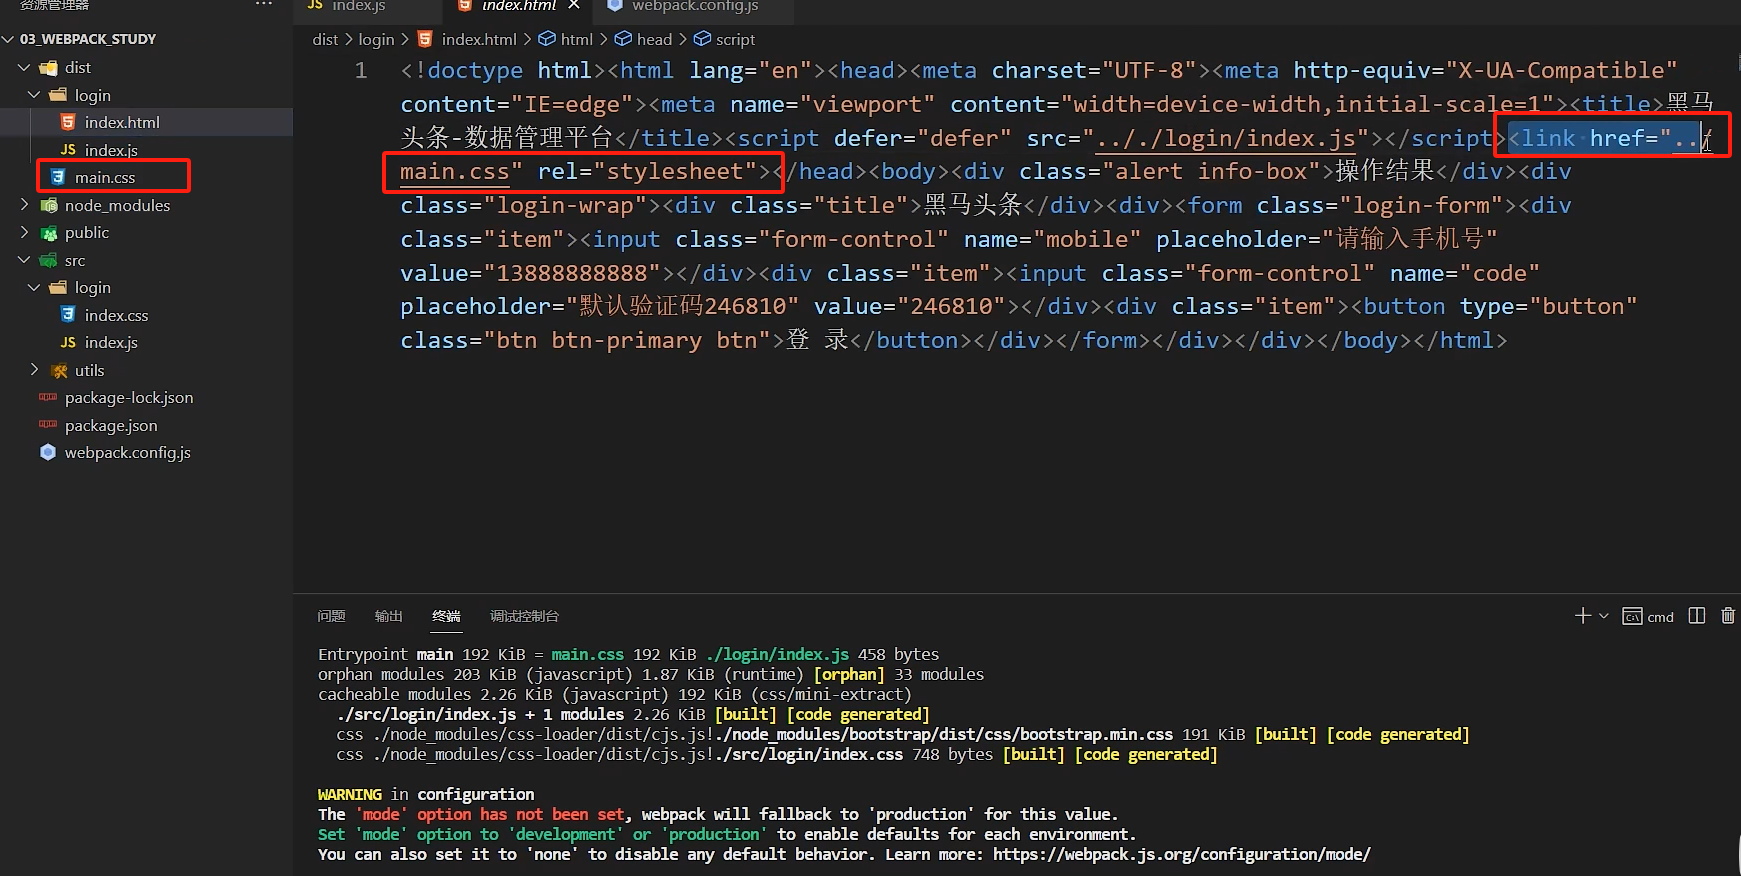Viewport: 1741px width, 876px height.
Task: Open webpack mode configuration URL in terminal
Action: click(x=1182, y=854)
